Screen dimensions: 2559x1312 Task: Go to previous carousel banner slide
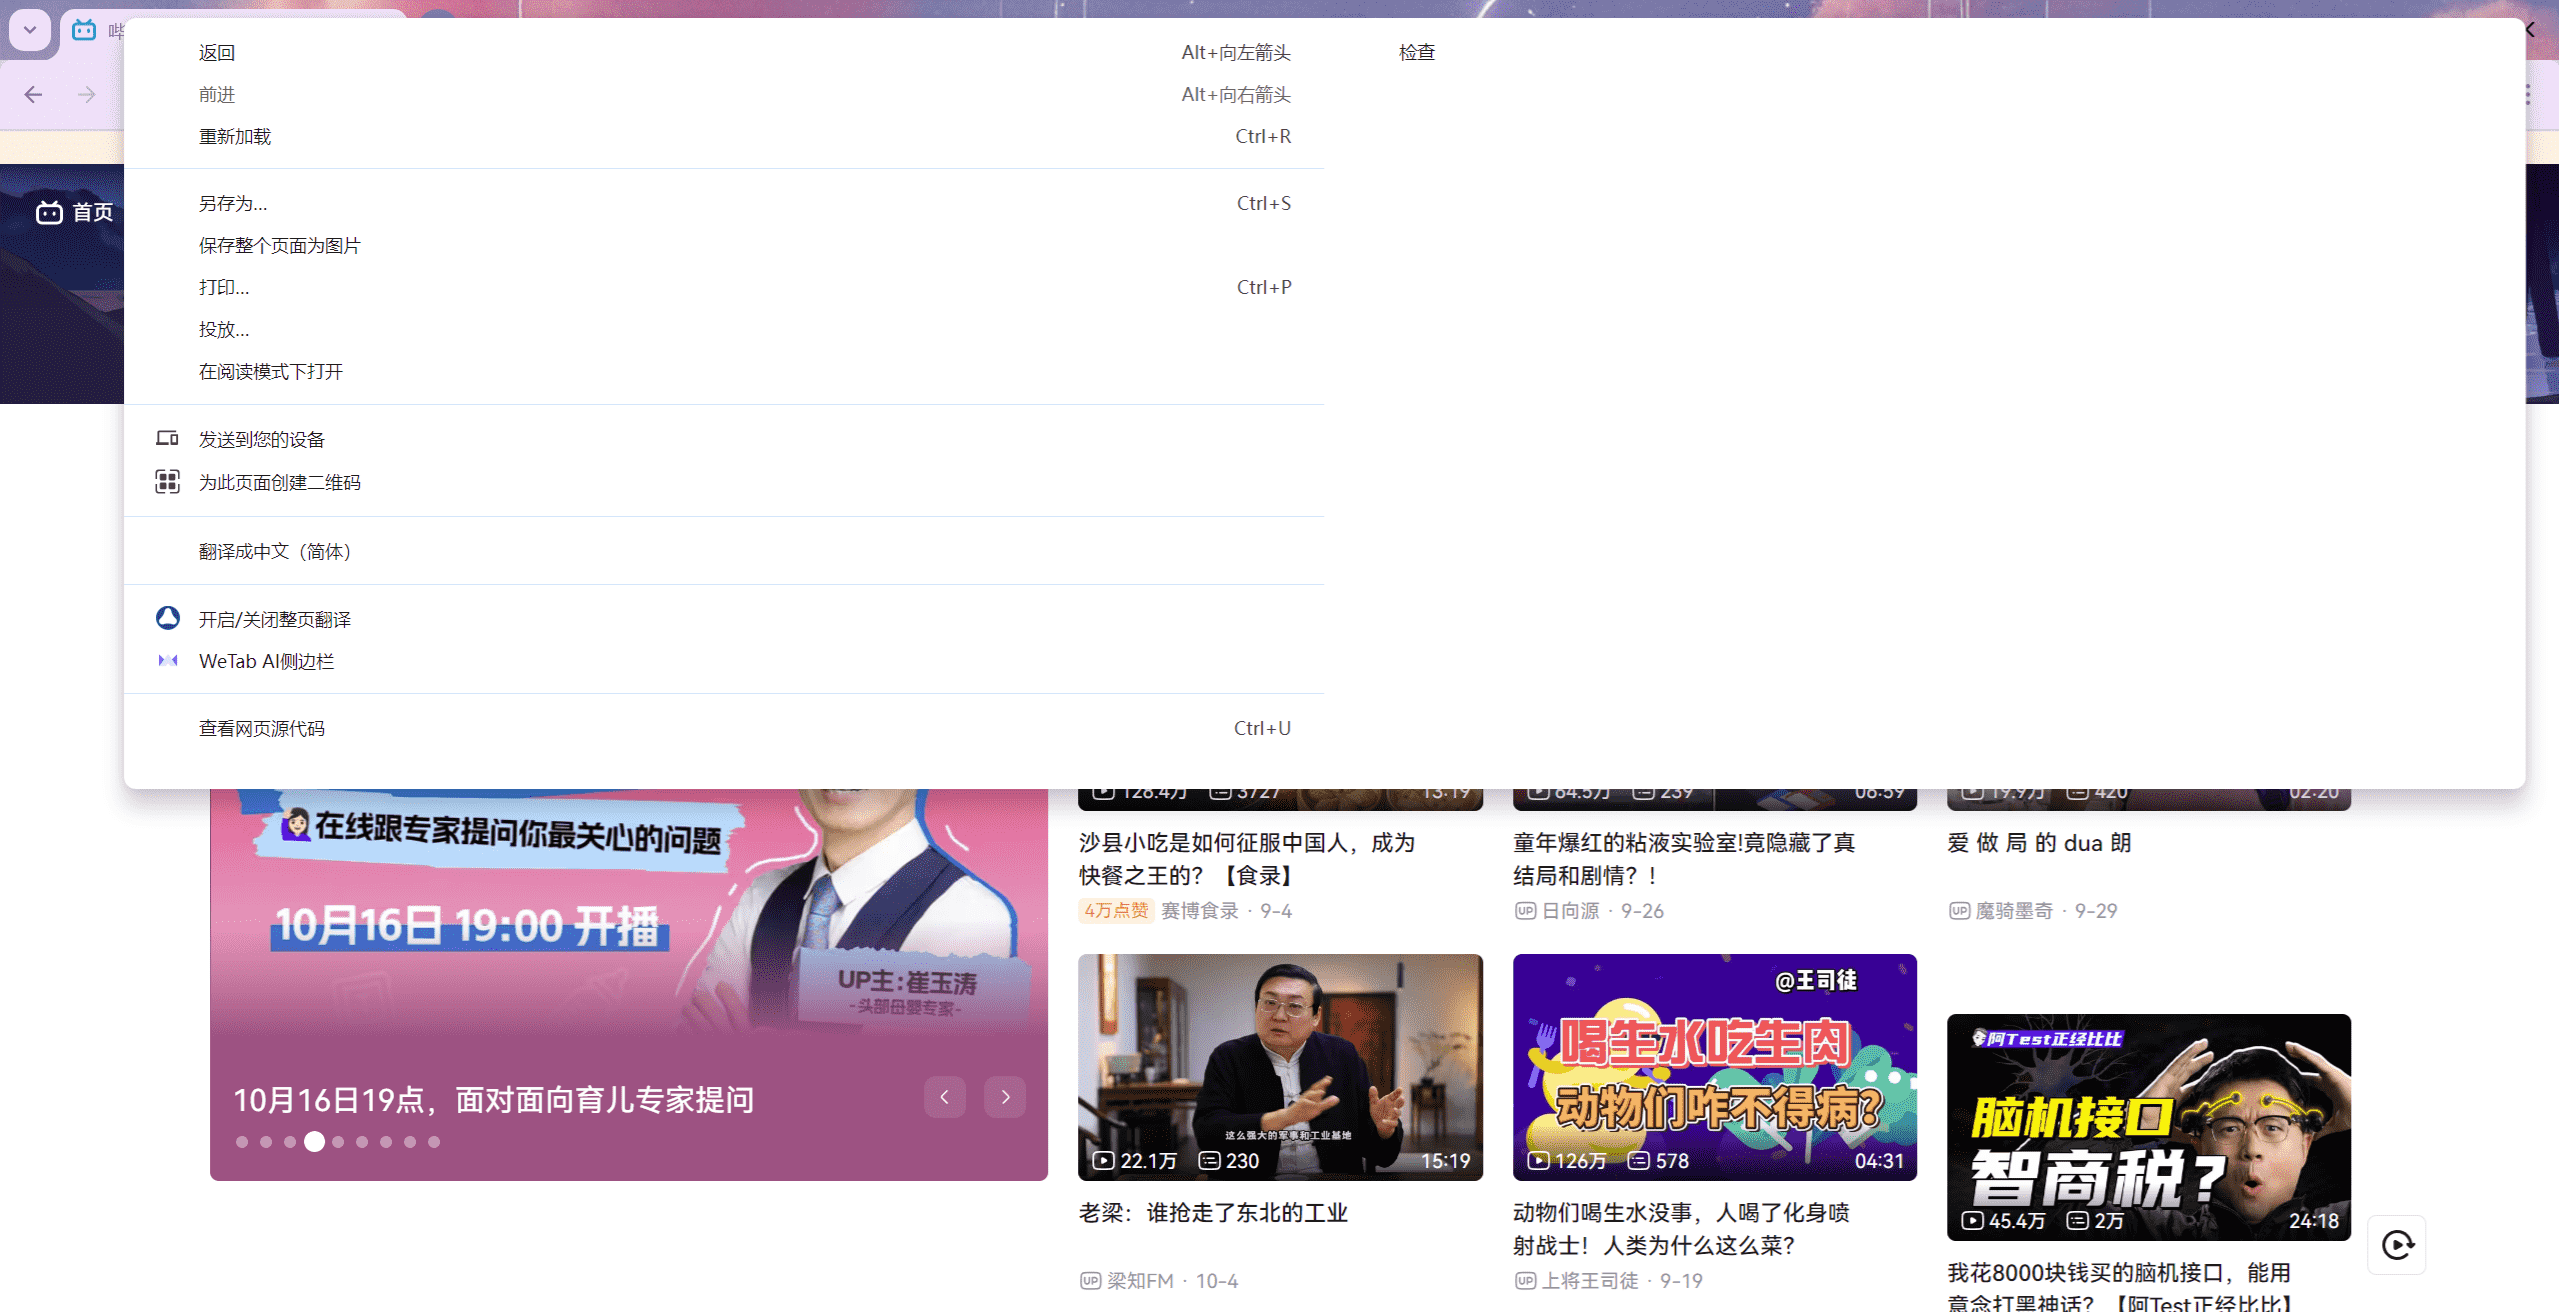[944, 1097]
